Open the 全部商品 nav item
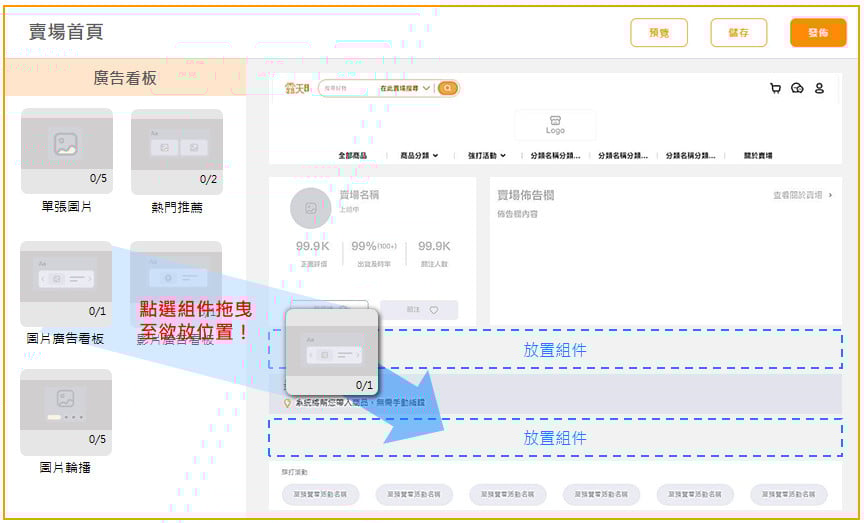The height and width of the screenshot is (523, 868). pos(352,156)
